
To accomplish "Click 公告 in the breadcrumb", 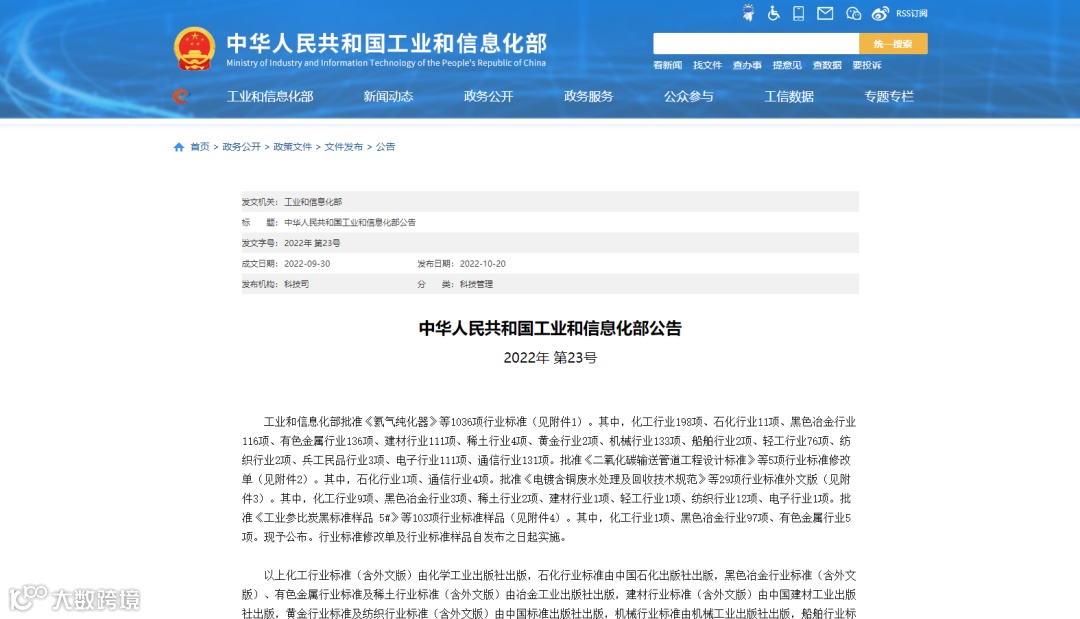I will (x=386, y=147).
